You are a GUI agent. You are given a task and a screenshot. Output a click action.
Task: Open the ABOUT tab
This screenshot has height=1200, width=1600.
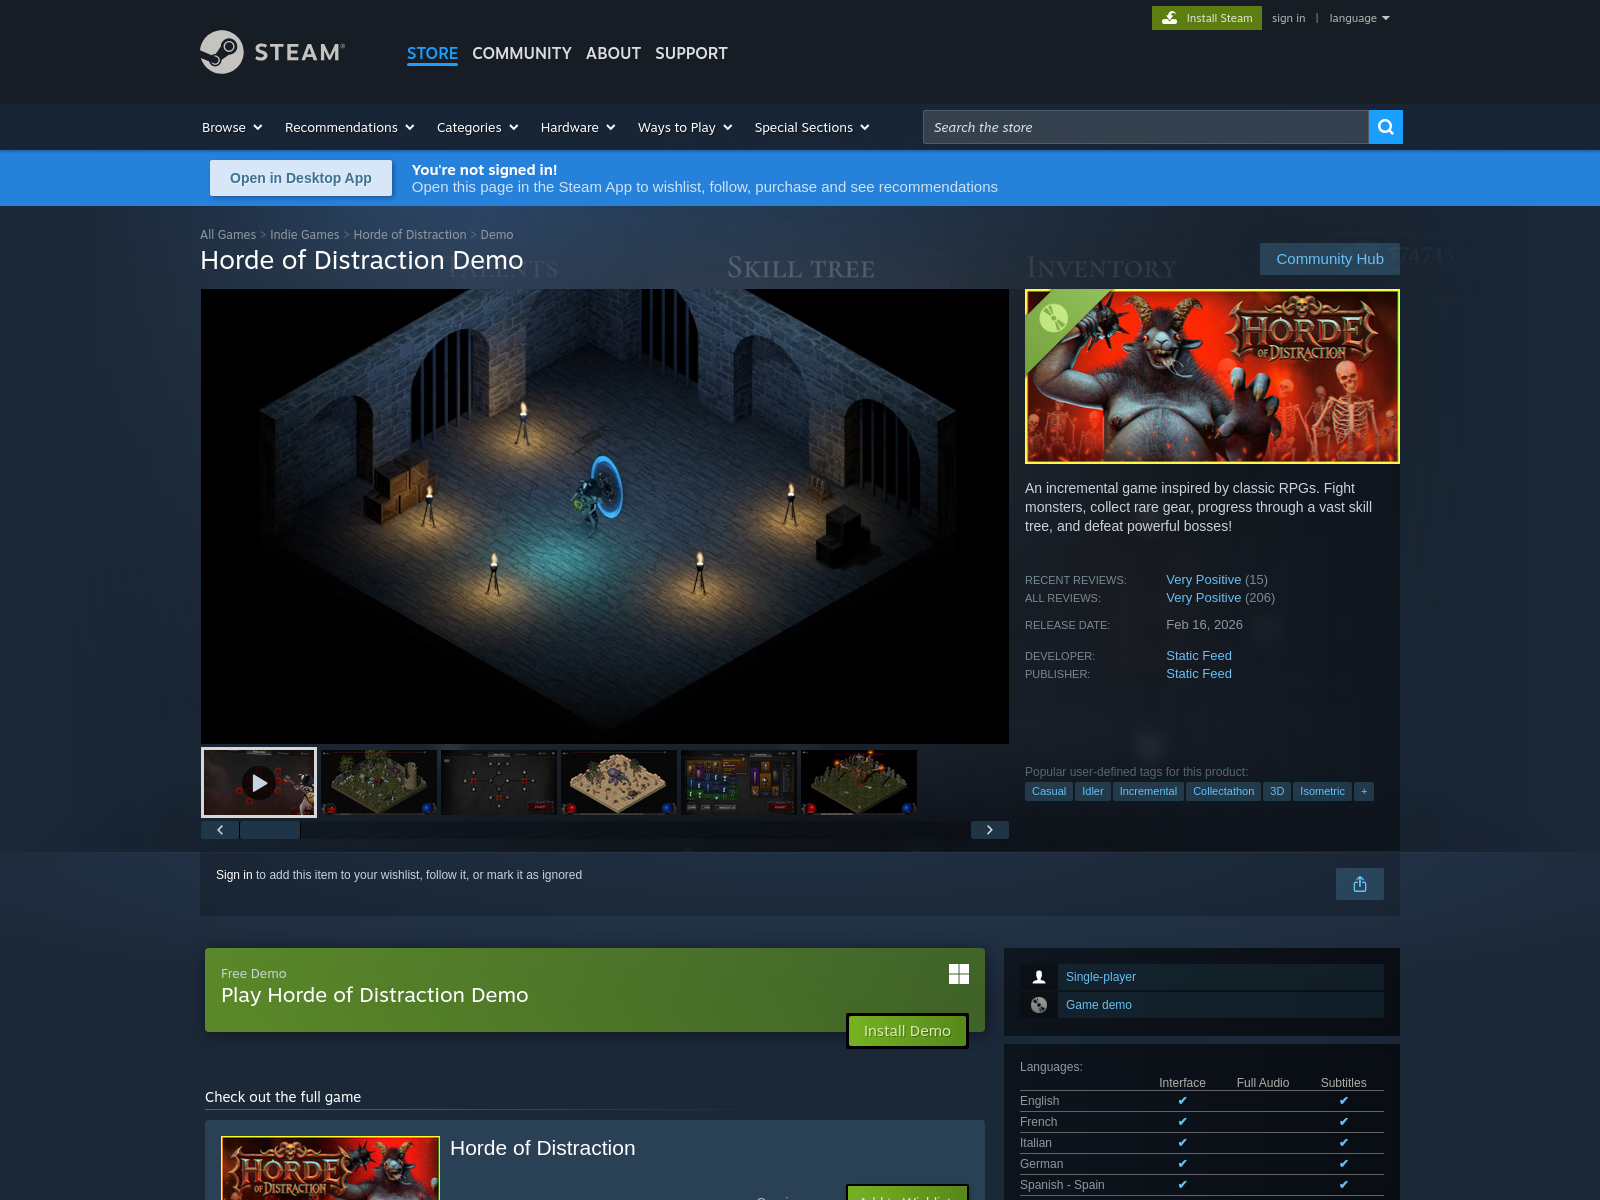pyautogui.click(x=613, y=53)
